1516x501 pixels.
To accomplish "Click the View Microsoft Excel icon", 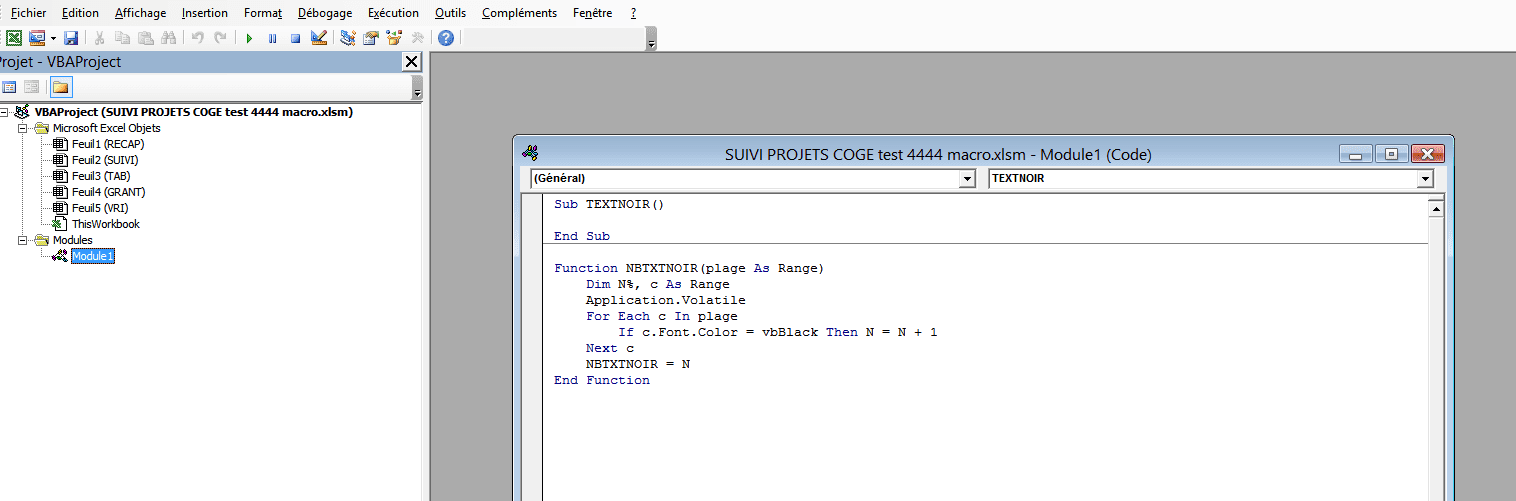I will tap(14, 38).
